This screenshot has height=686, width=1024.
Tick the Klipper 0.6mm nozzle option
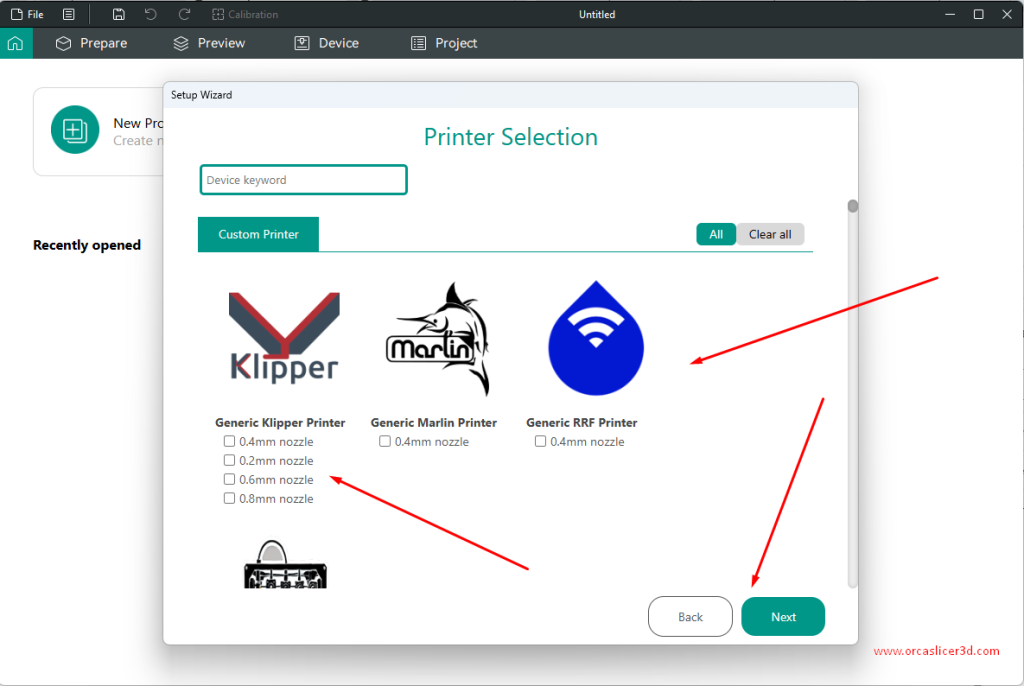230,480
